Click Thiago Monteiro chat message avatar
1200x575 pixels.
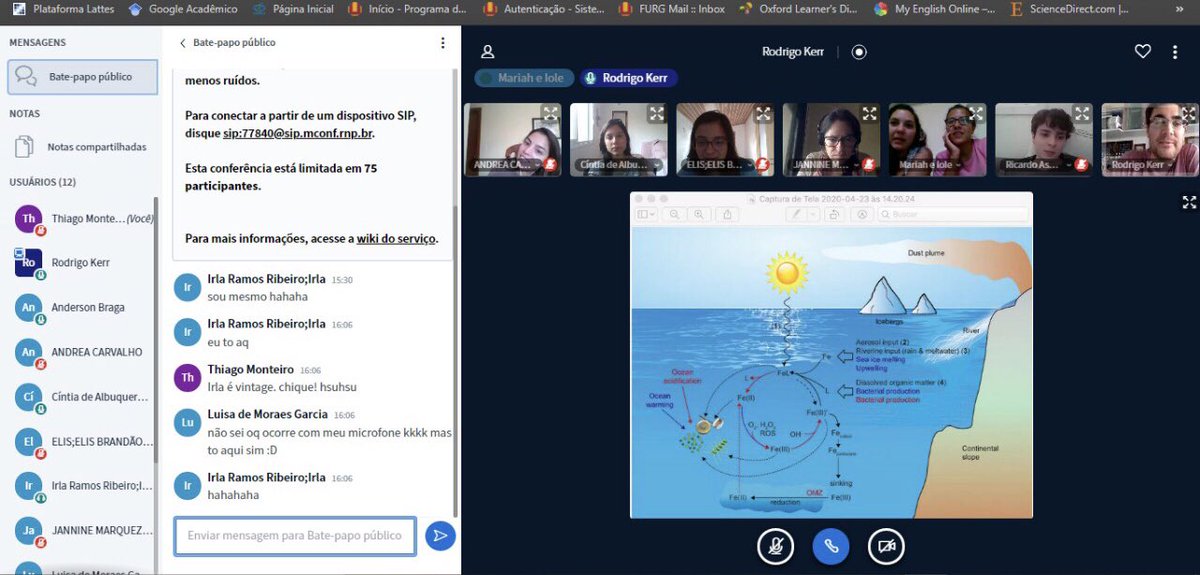[x=187, y=378]
